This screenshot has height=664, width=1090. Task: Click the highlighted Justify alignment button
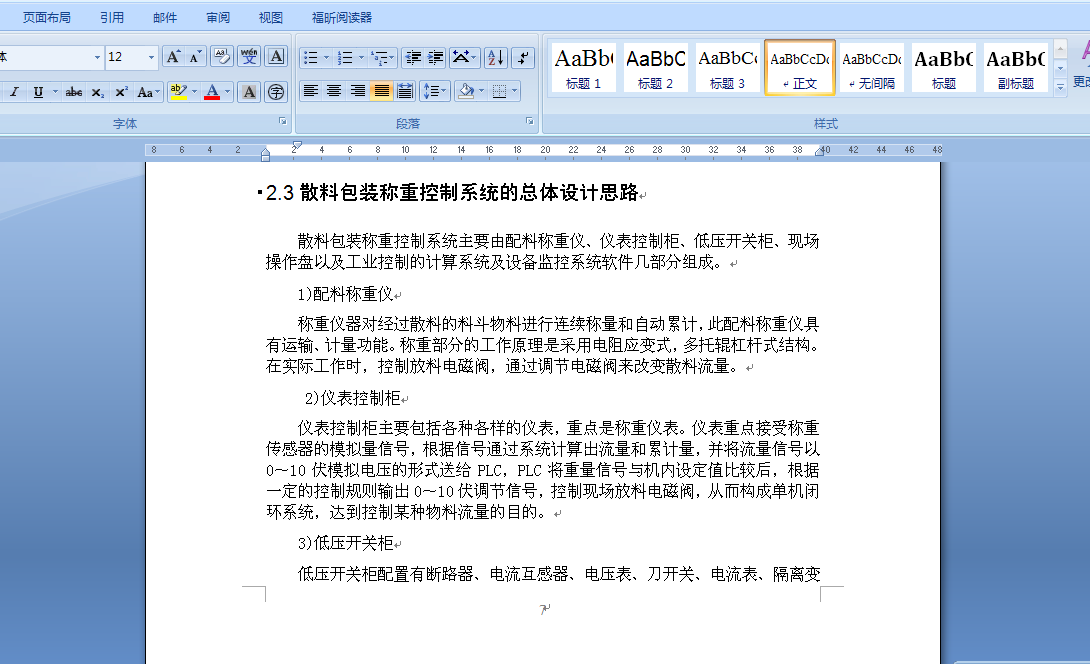point(381,91)
